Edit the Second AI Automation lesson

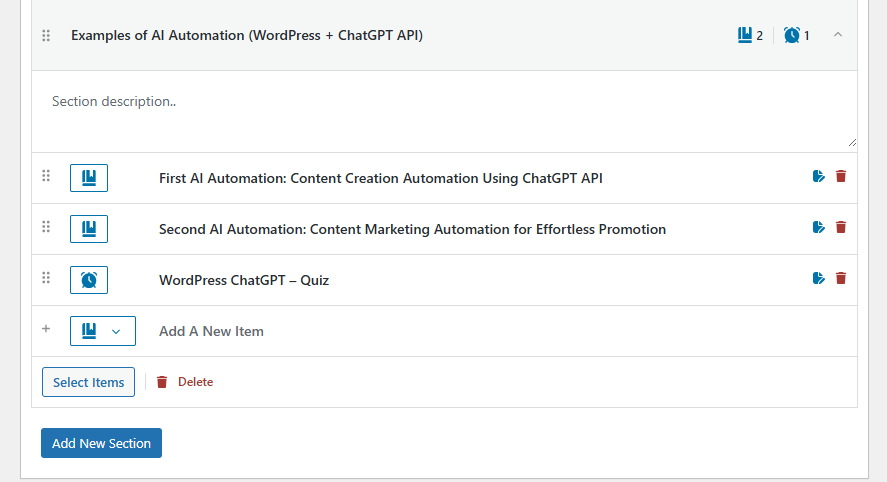(x=819, y=227)
